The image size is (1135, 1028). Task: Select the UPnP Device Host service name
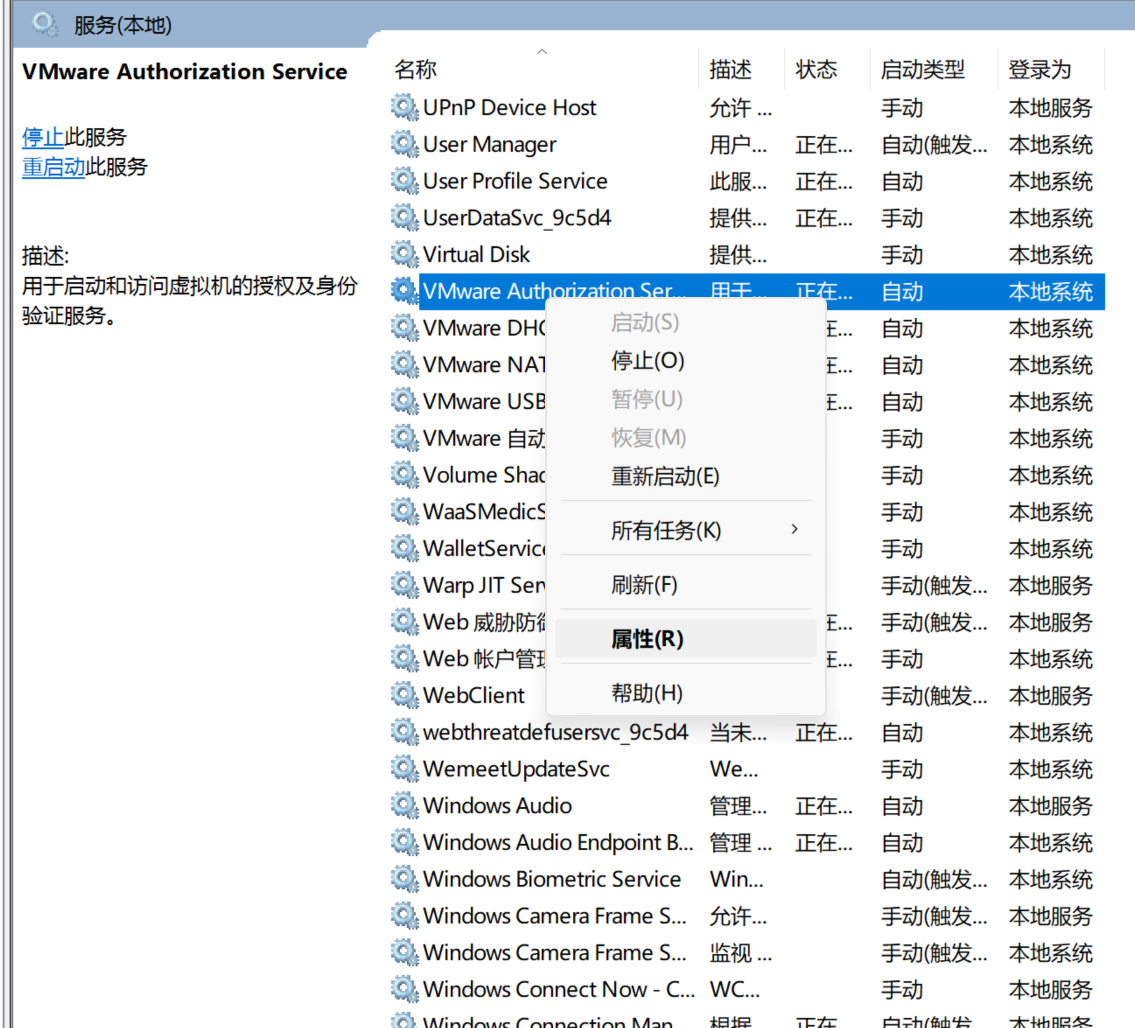(510, 107)
